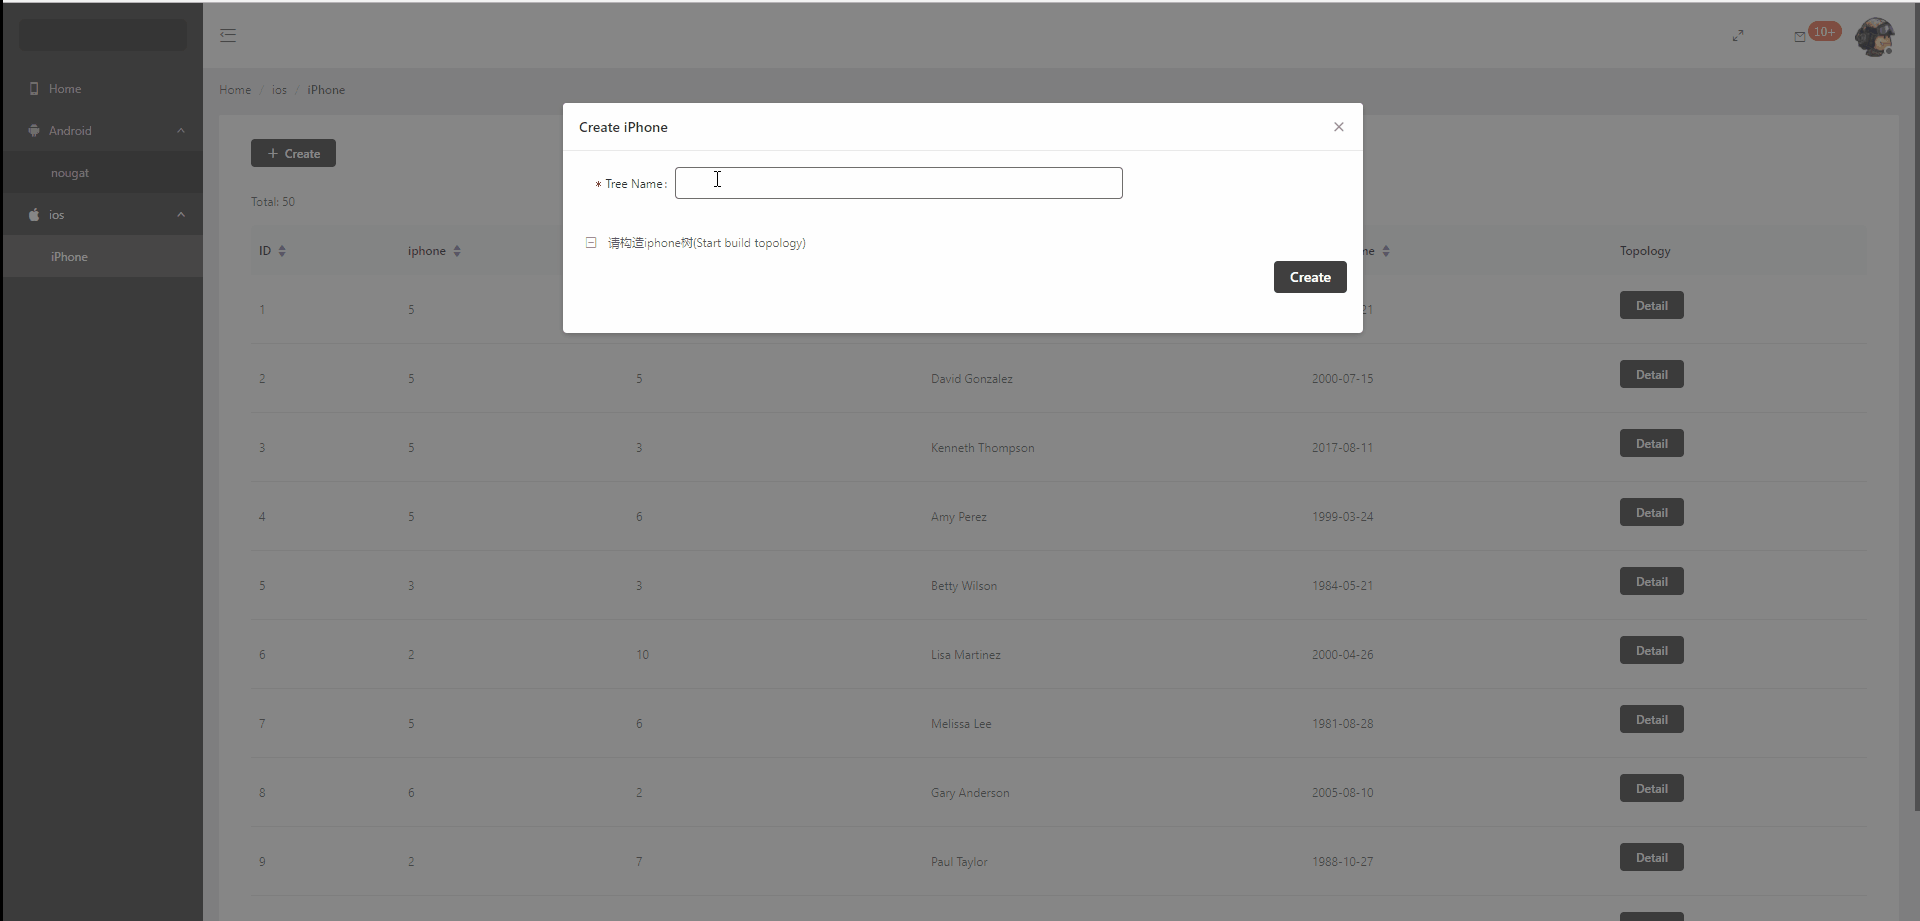Click the Total: 50 label
The width and height of the screenshot is (1920, 921).
click(273, 202)
